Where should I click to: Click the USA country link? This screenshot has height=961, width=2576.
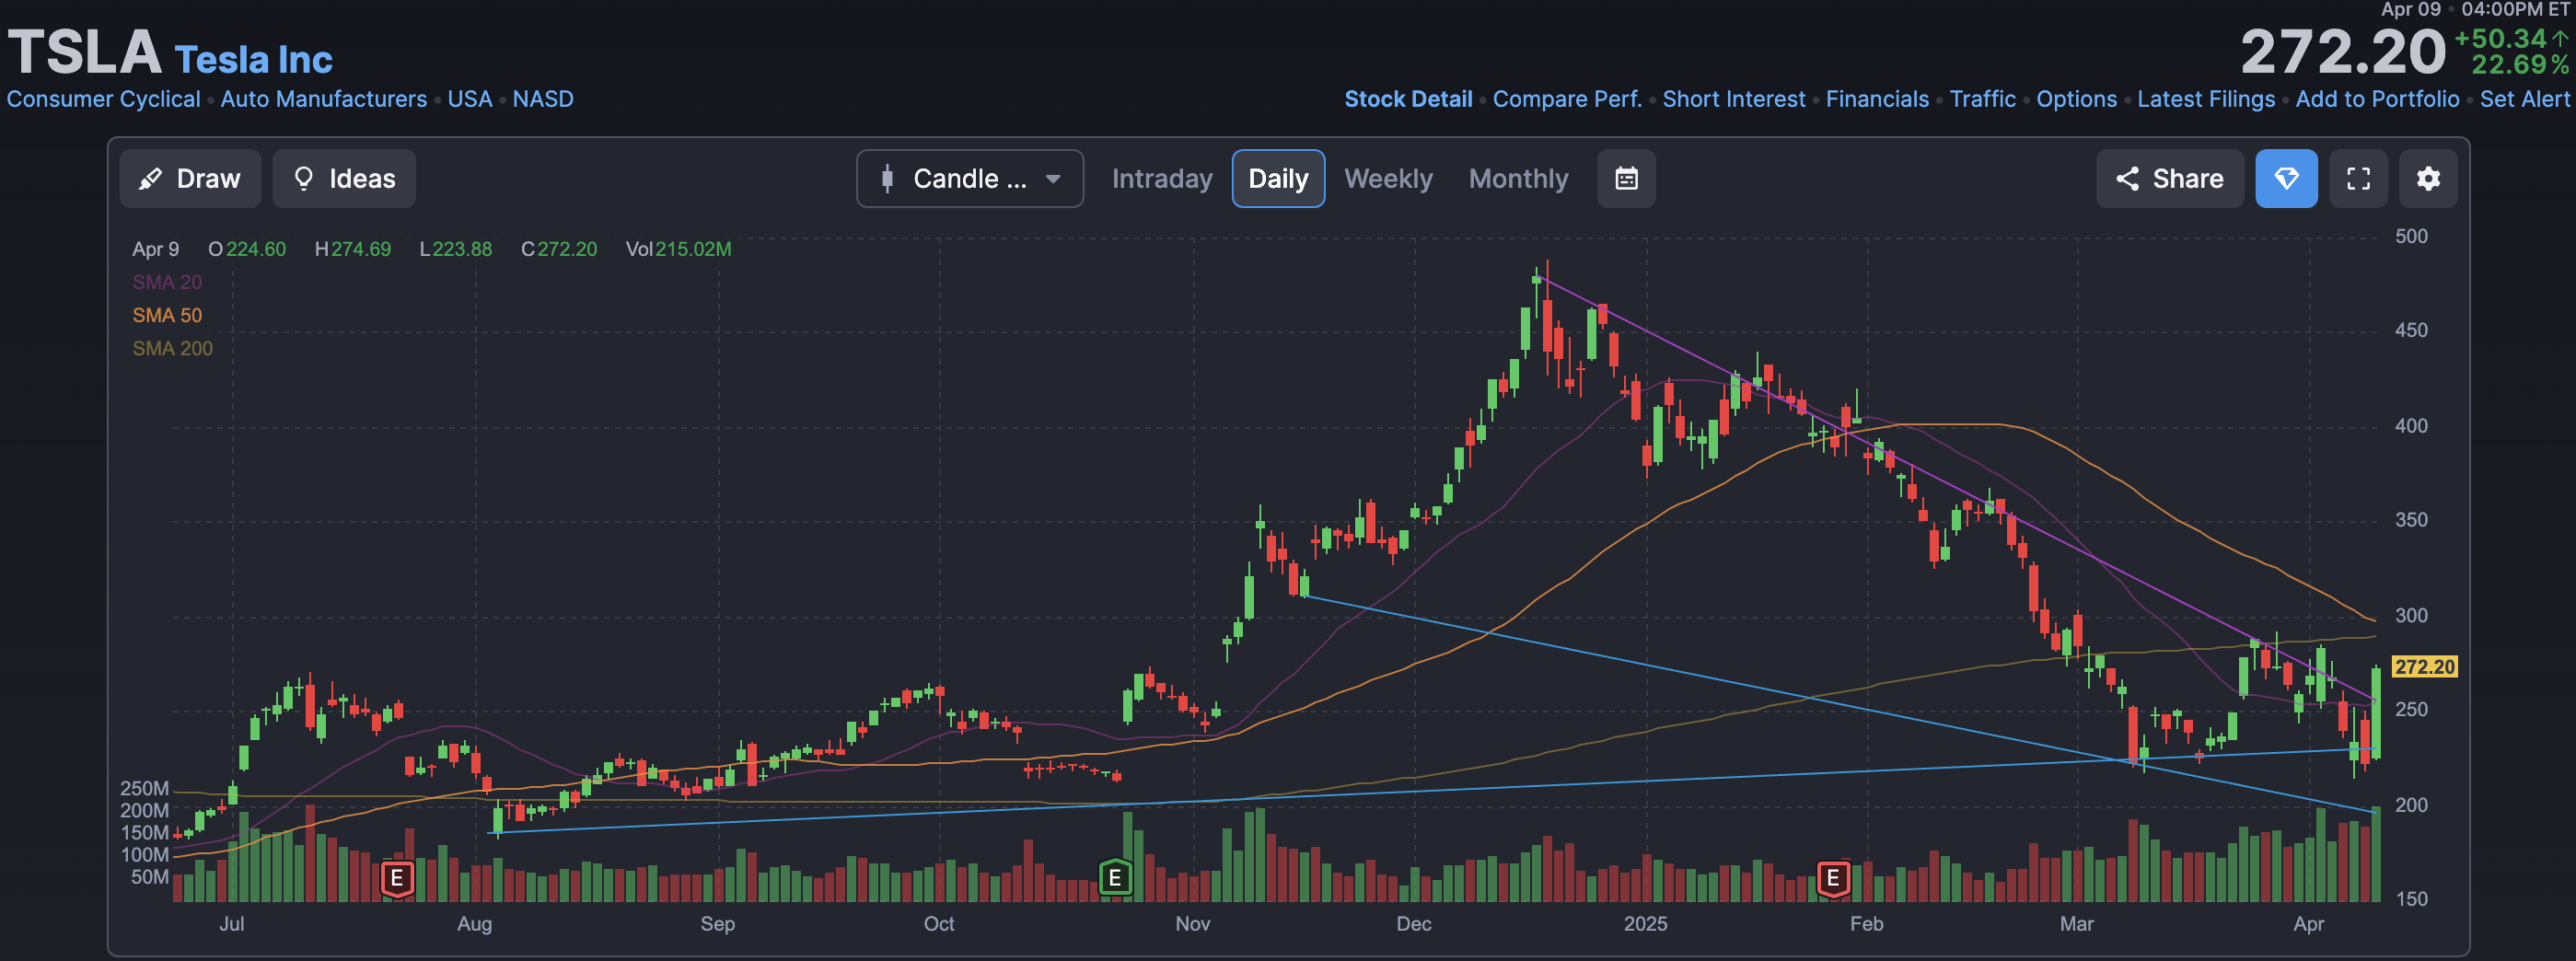(469, 99)
